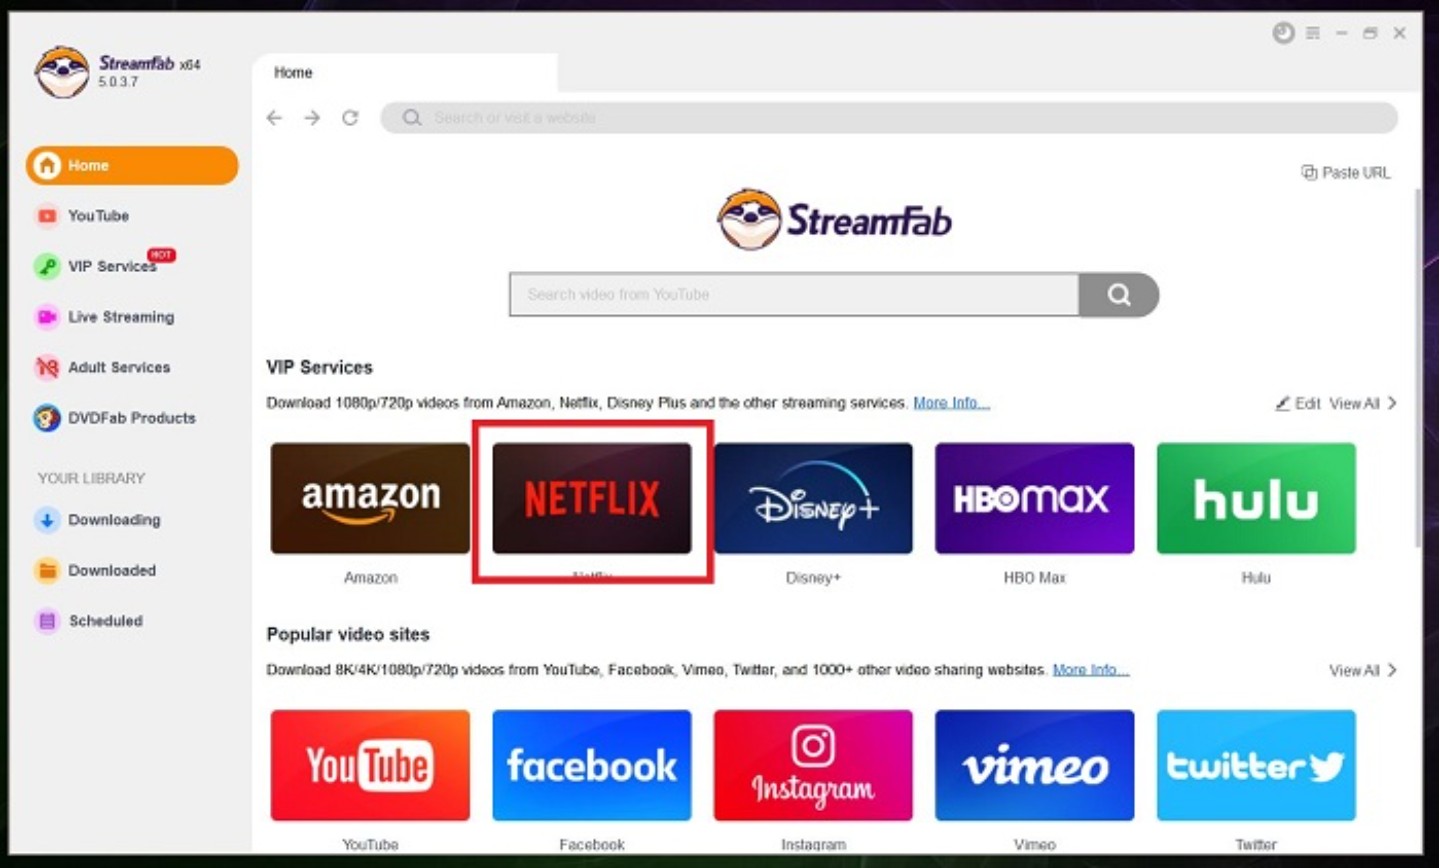Open the hamburger menu in title bar

click(x=1313, y=33)
